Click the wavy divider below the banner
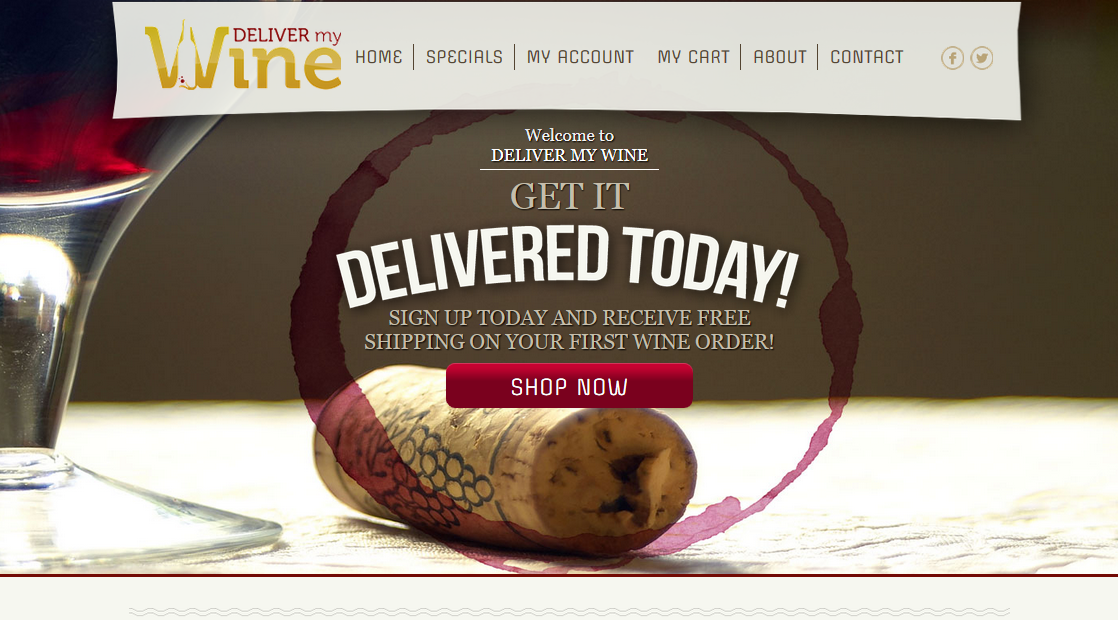The width and height of the screenshot is (1118, 620). coord(569,611)
